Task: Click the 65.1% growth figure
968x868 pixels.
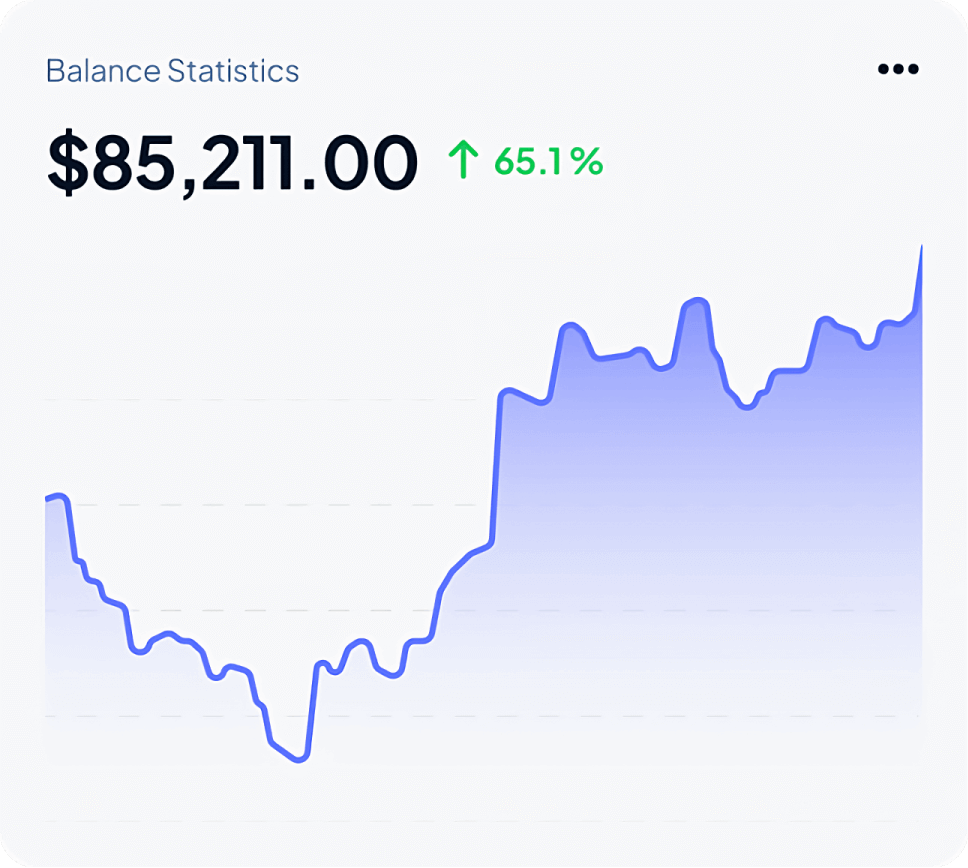Action: point(548,160)
